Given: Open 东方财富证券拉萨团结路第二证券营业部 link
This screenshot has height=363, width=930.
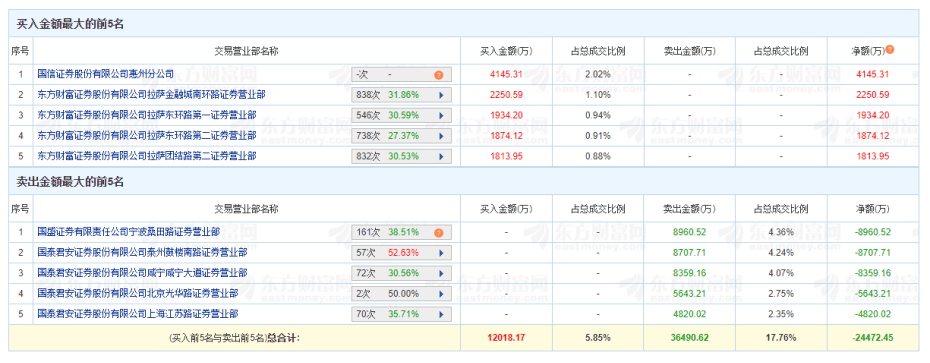Looking at the screenshot, I should (146, 156).
